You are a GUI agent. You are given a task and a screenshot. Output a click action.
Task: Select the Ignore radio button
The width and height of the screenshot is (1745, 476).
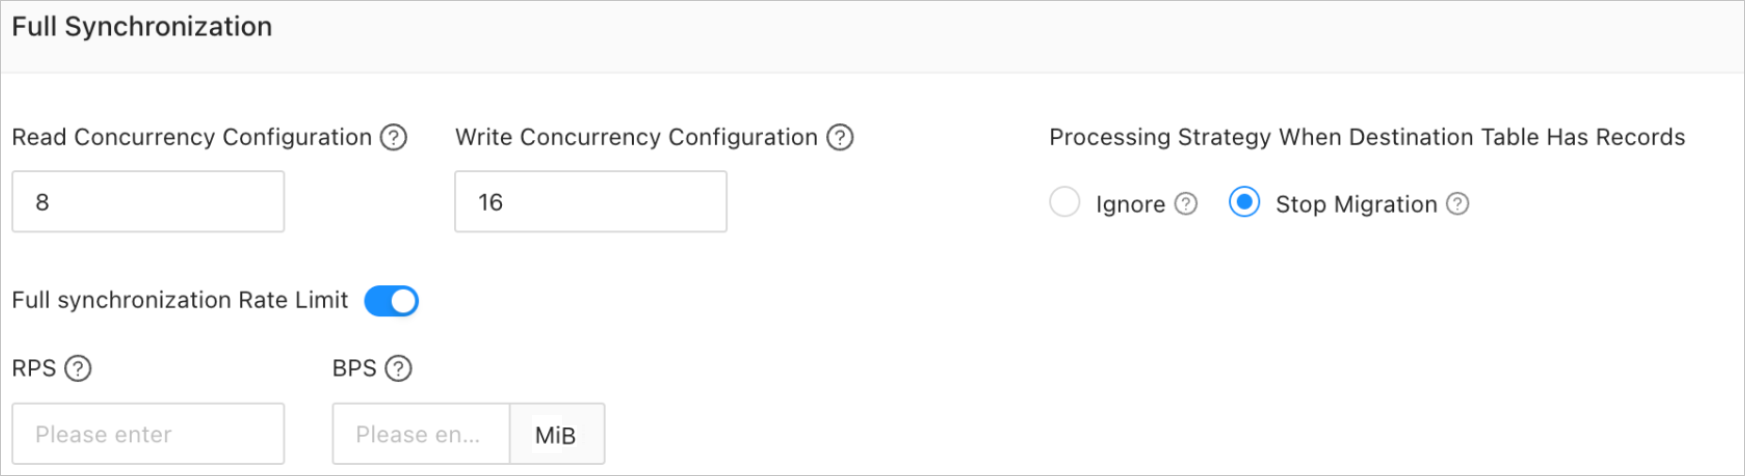[1065, 202]
